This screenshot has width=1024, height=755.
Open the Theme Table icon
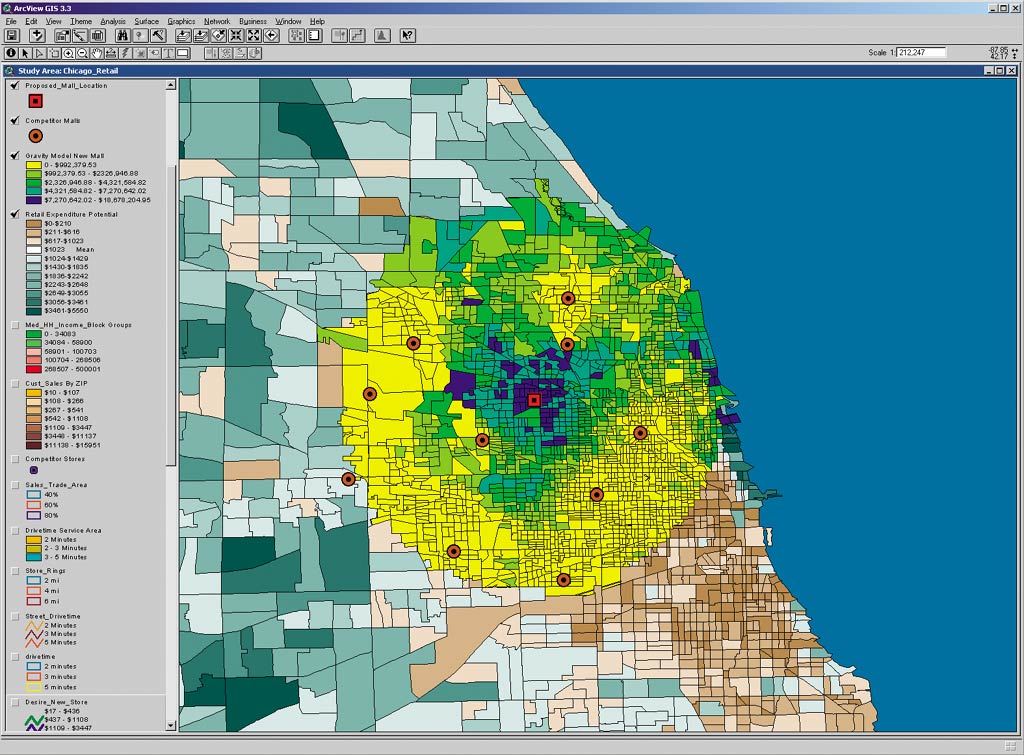(96, 34)
